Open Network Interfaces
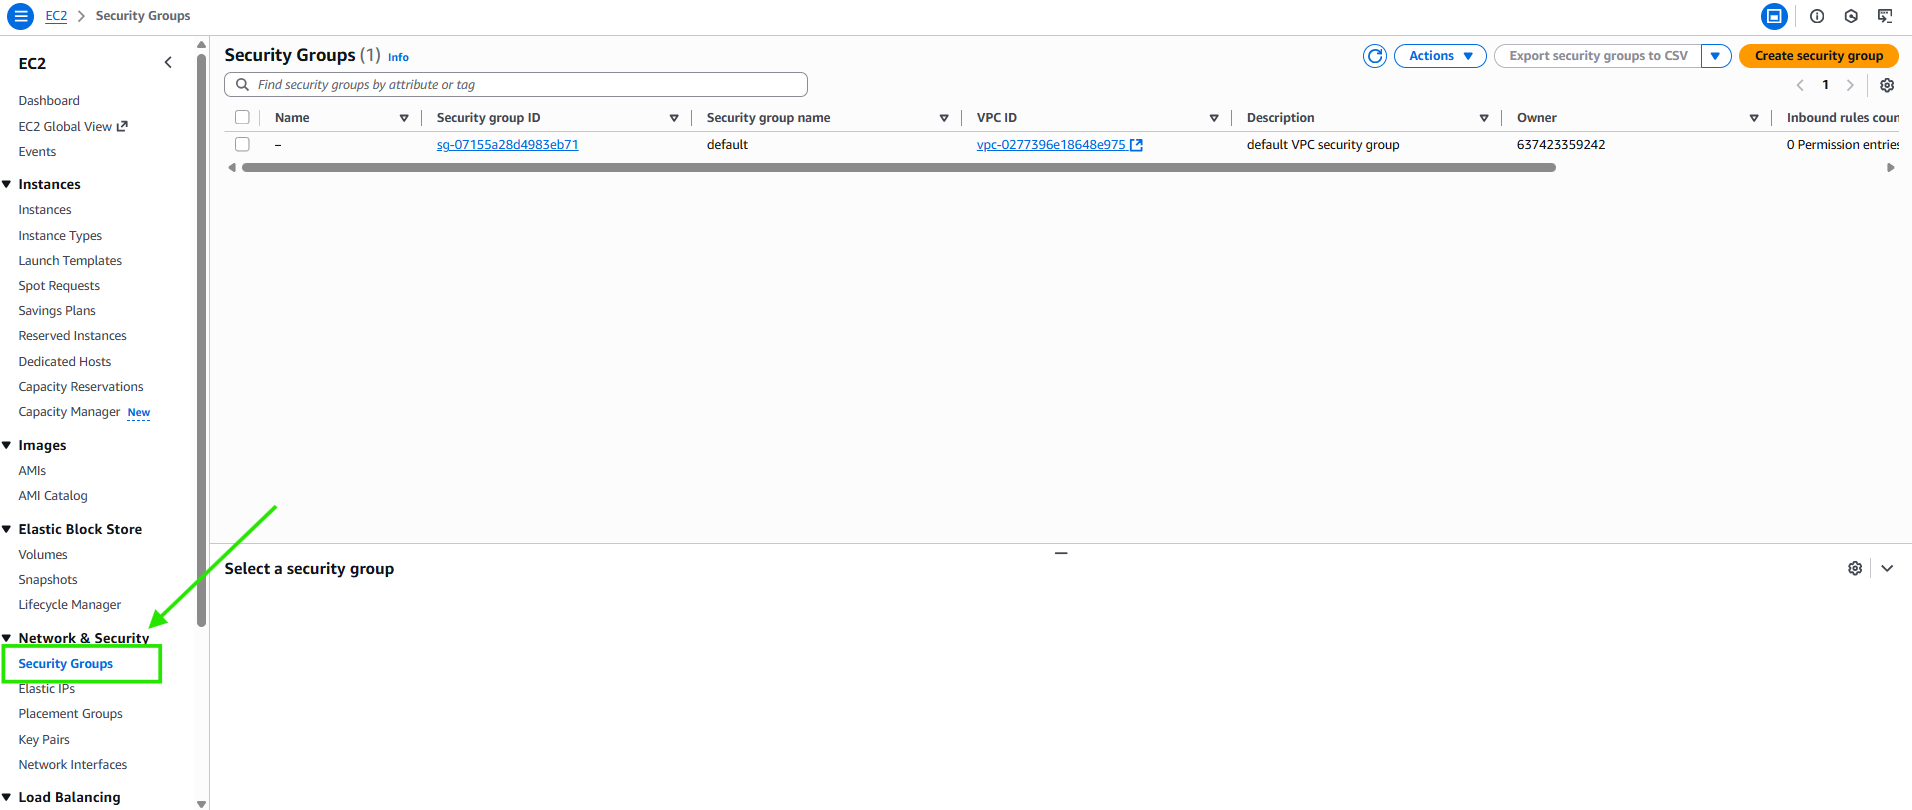The width and height of the screenshot is (1912, 810). (x=73, y=765)
